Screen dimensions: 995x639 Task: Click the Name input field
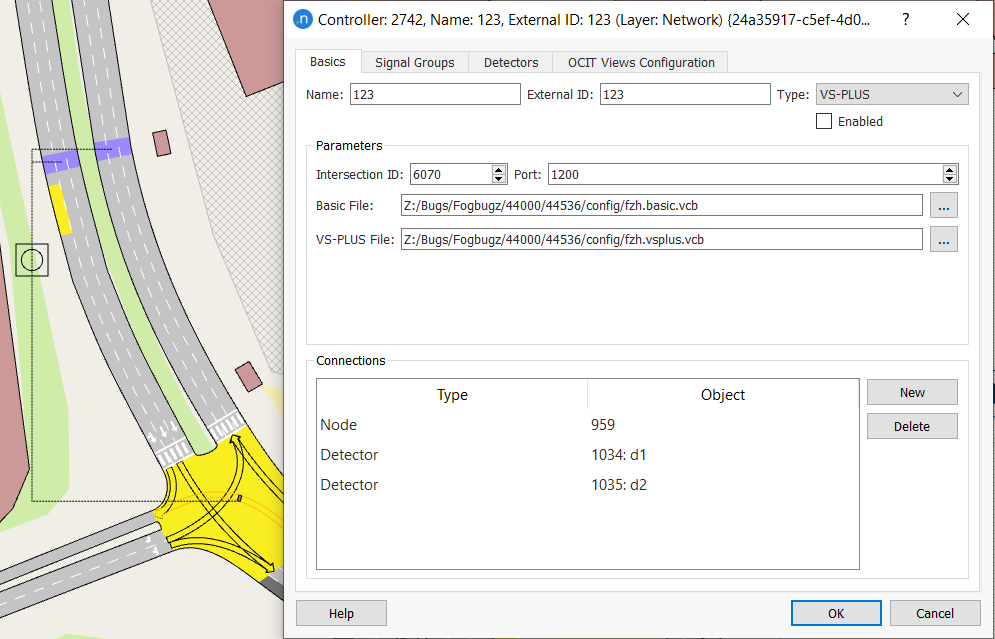click(435, 94)
